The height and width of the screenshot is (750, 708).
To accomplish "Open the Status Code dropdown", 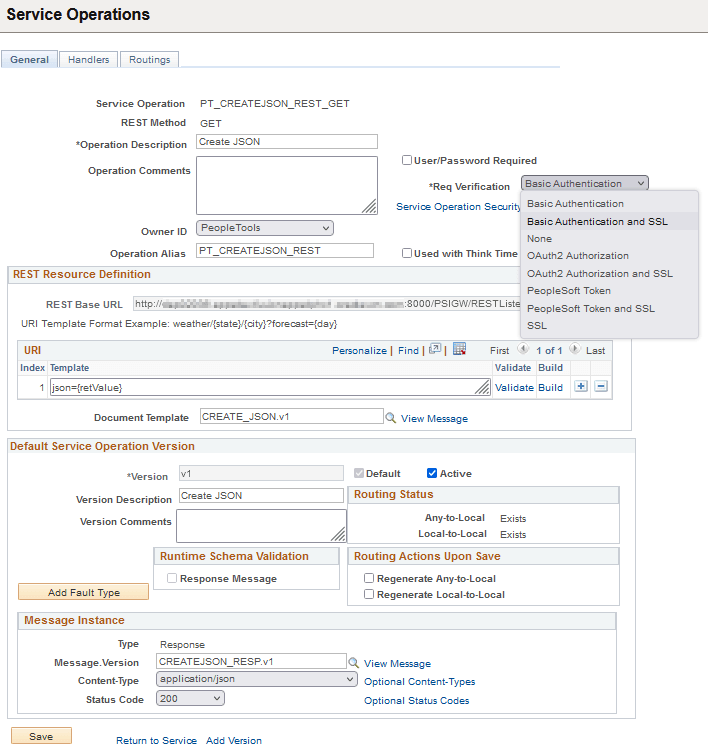I will tap(190, 698).
